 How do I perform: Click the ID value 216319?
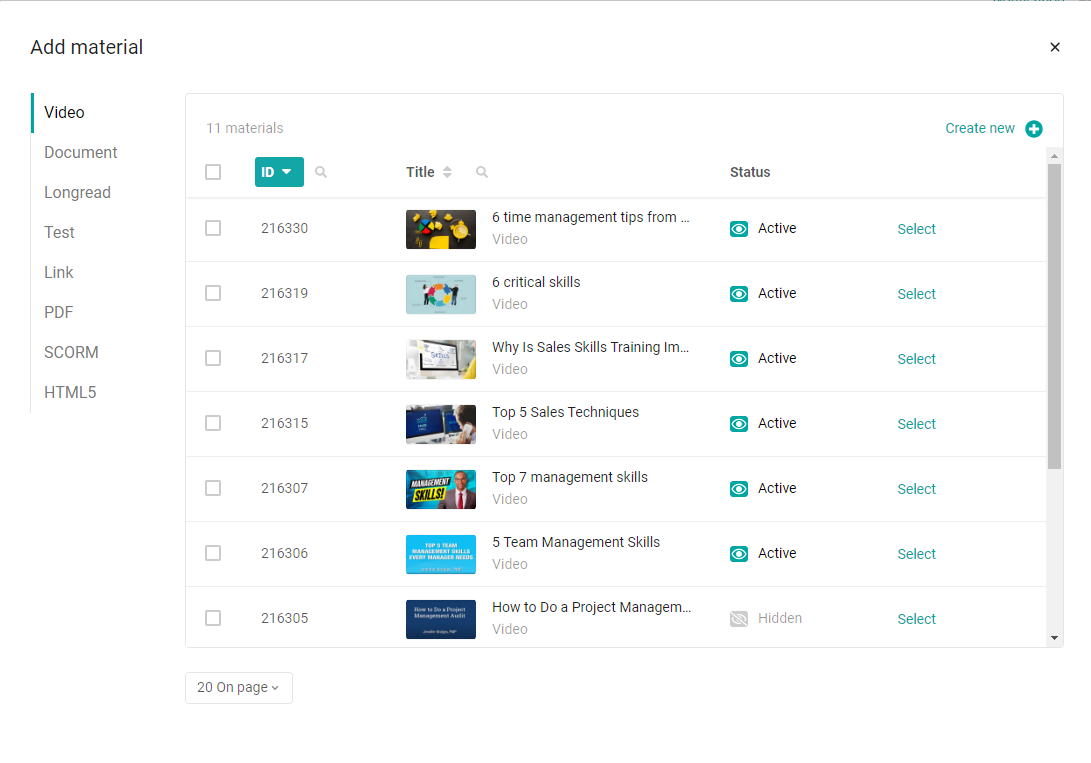click(285, 294)
